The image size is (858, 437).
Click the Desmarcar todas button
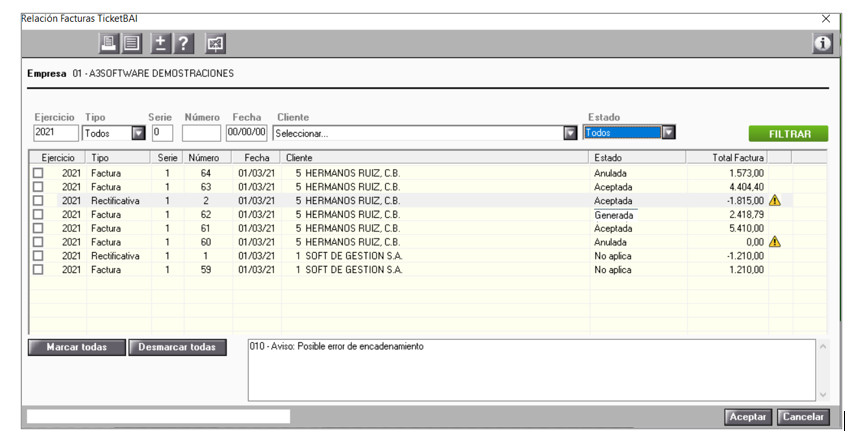177,347
